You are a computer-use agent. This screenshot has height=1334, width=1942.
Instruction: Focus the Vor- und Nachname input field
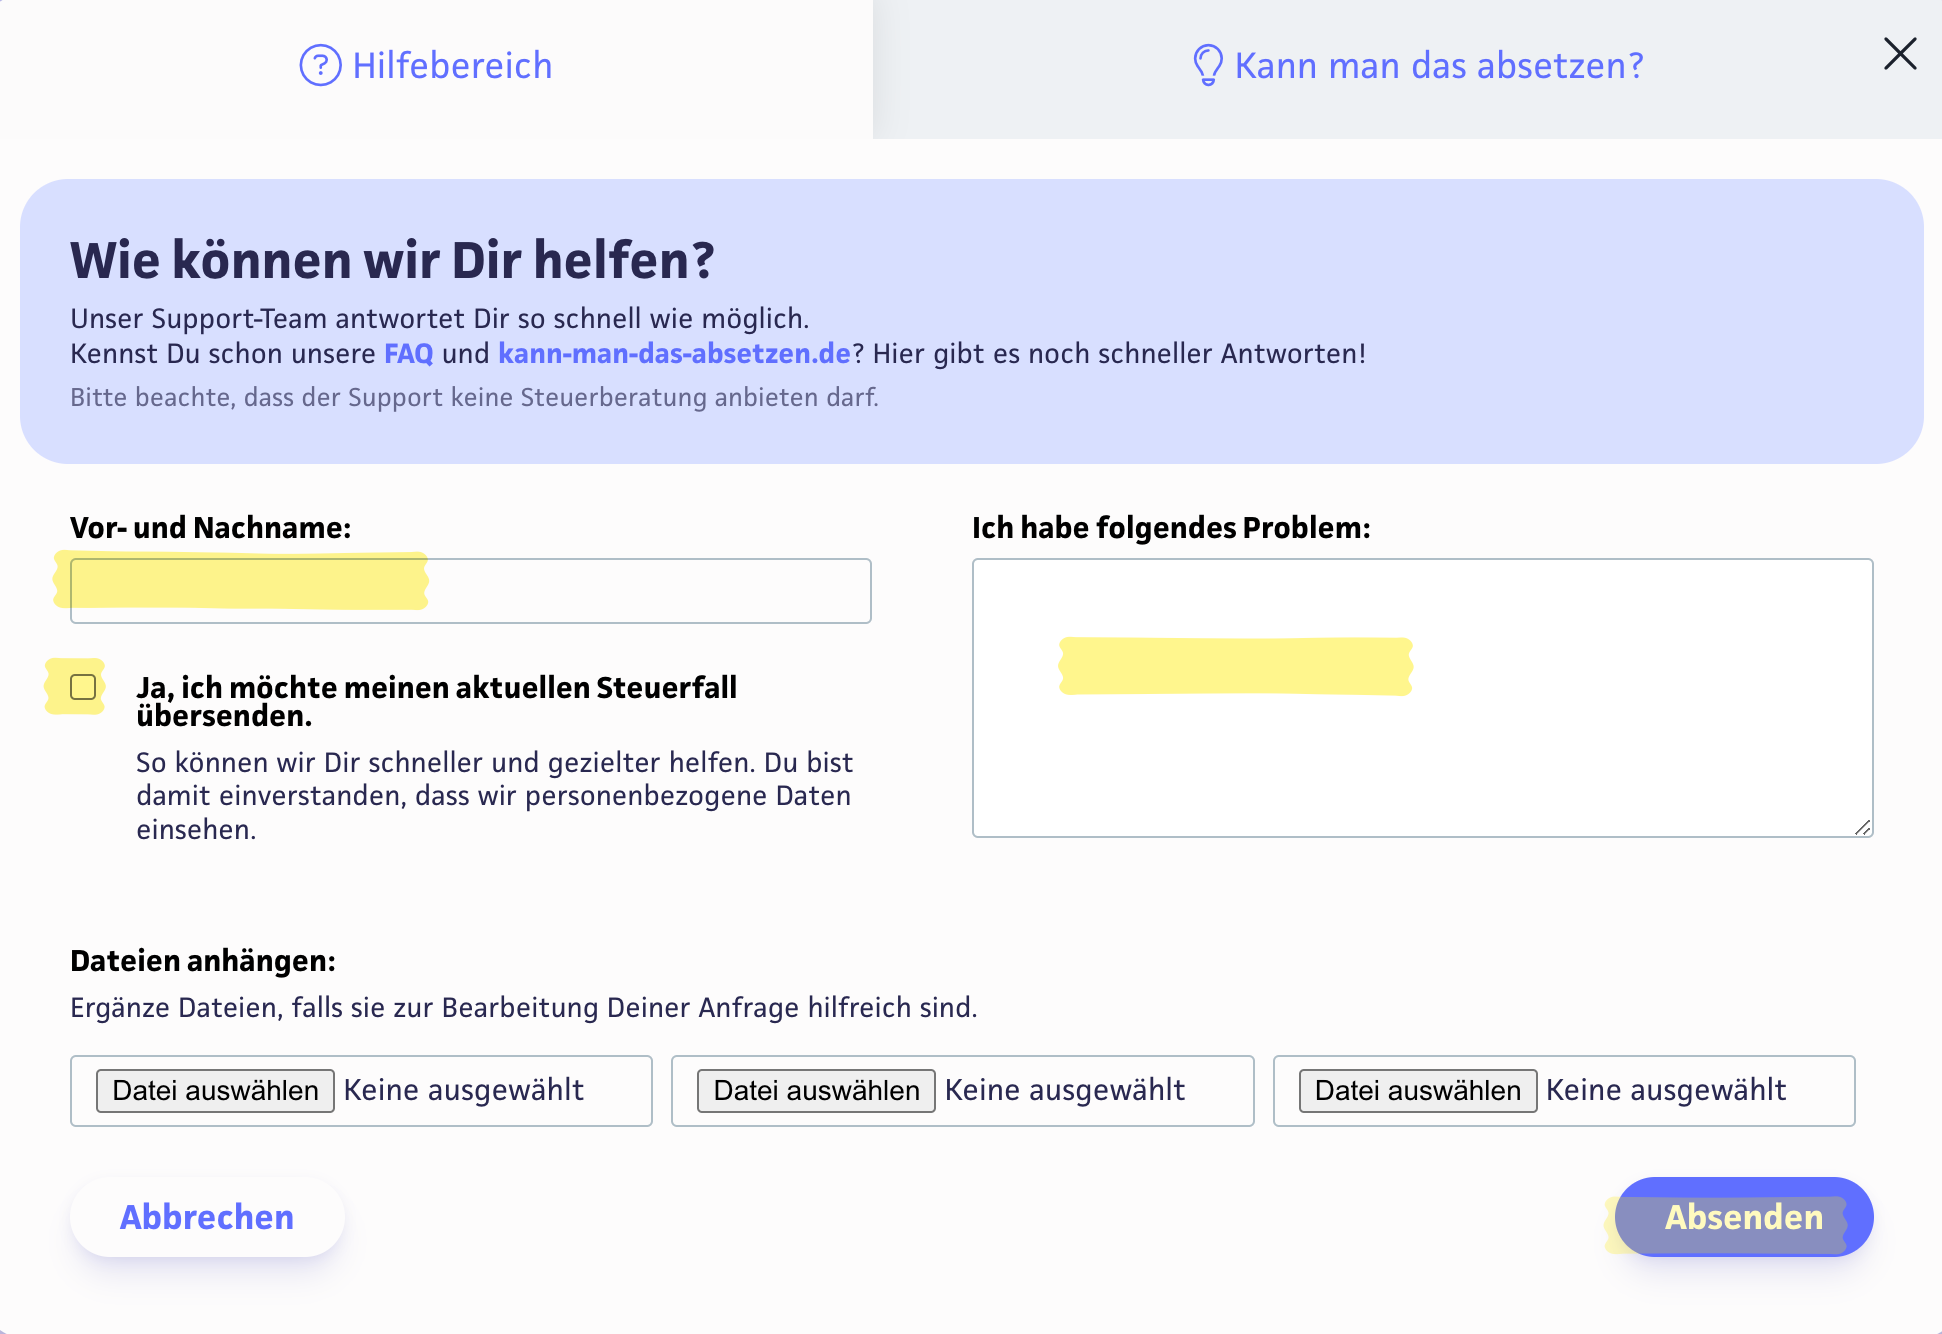[x=470, y=591]
